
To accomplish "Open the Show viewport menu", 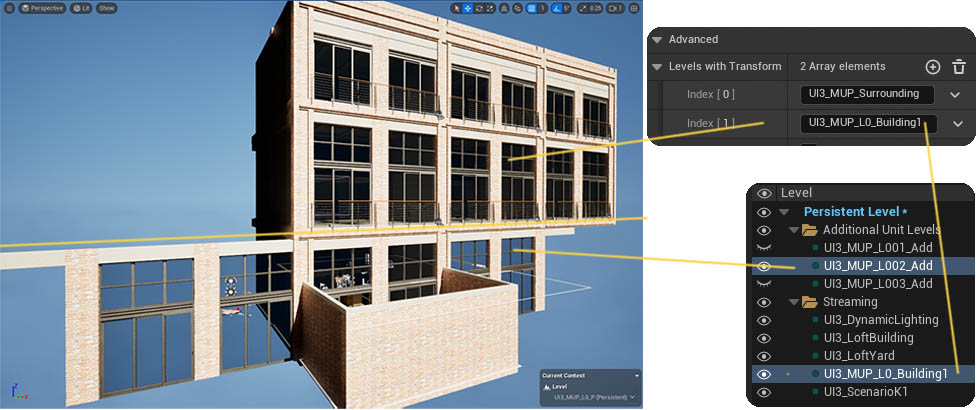I will [106, 8].
